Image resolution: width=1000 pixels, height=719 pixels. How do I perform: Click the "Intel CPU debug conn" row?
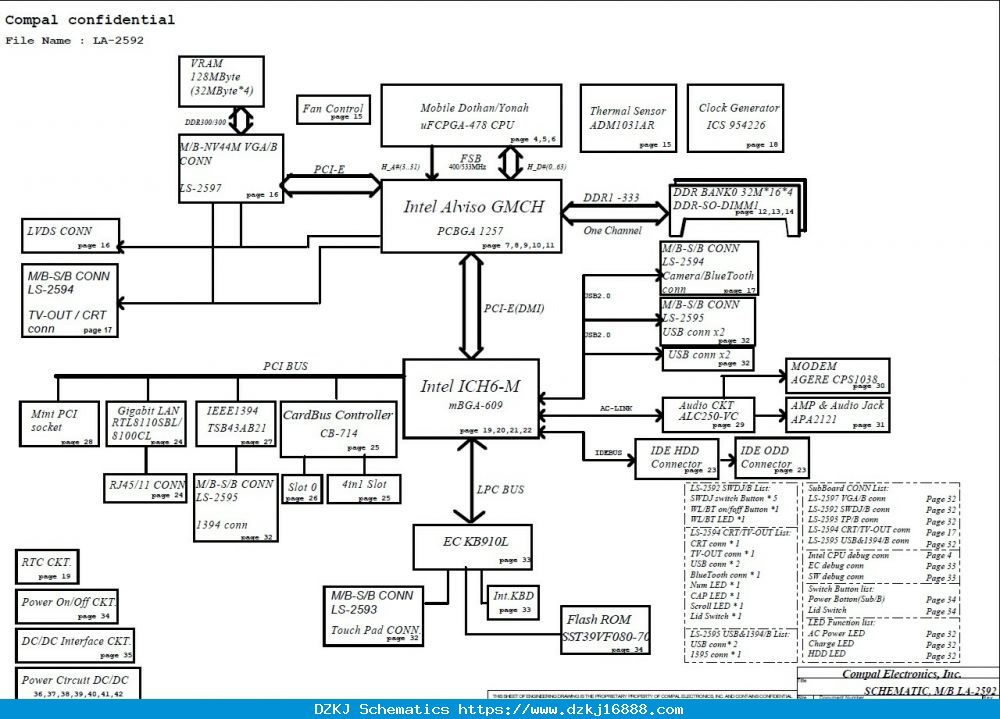tap(882, 556)
